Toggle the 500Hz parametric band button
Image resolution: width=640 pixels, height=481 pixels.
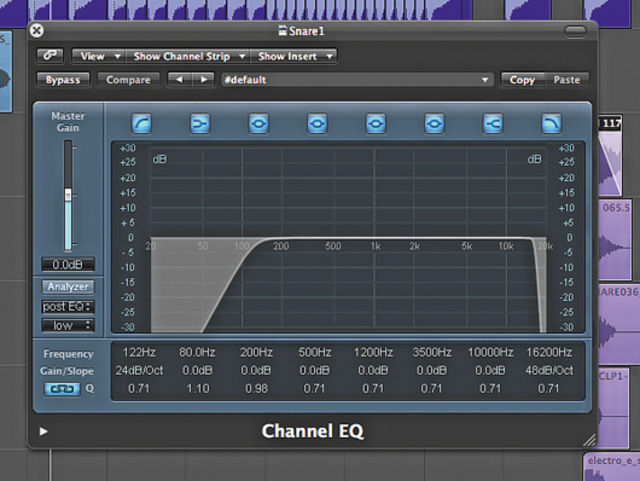318,123
